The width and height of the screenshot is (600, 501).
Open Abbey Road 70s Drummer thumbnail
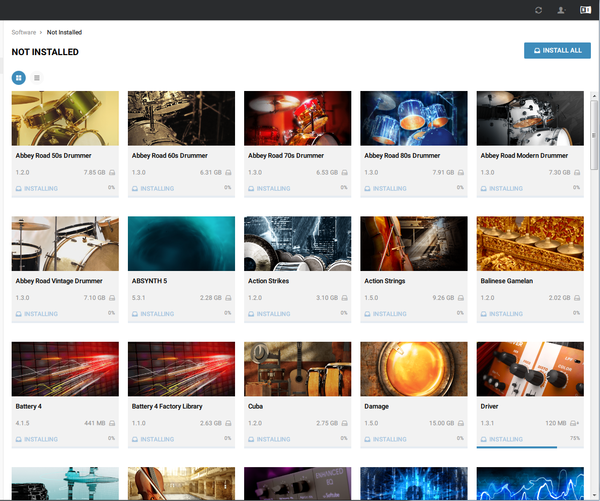[x=298, y=118]
